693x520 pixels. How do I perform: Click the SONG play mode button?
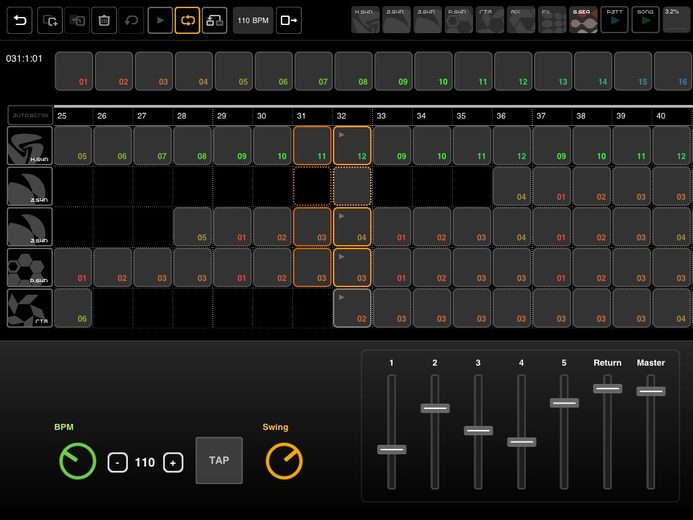click(645, 20)
